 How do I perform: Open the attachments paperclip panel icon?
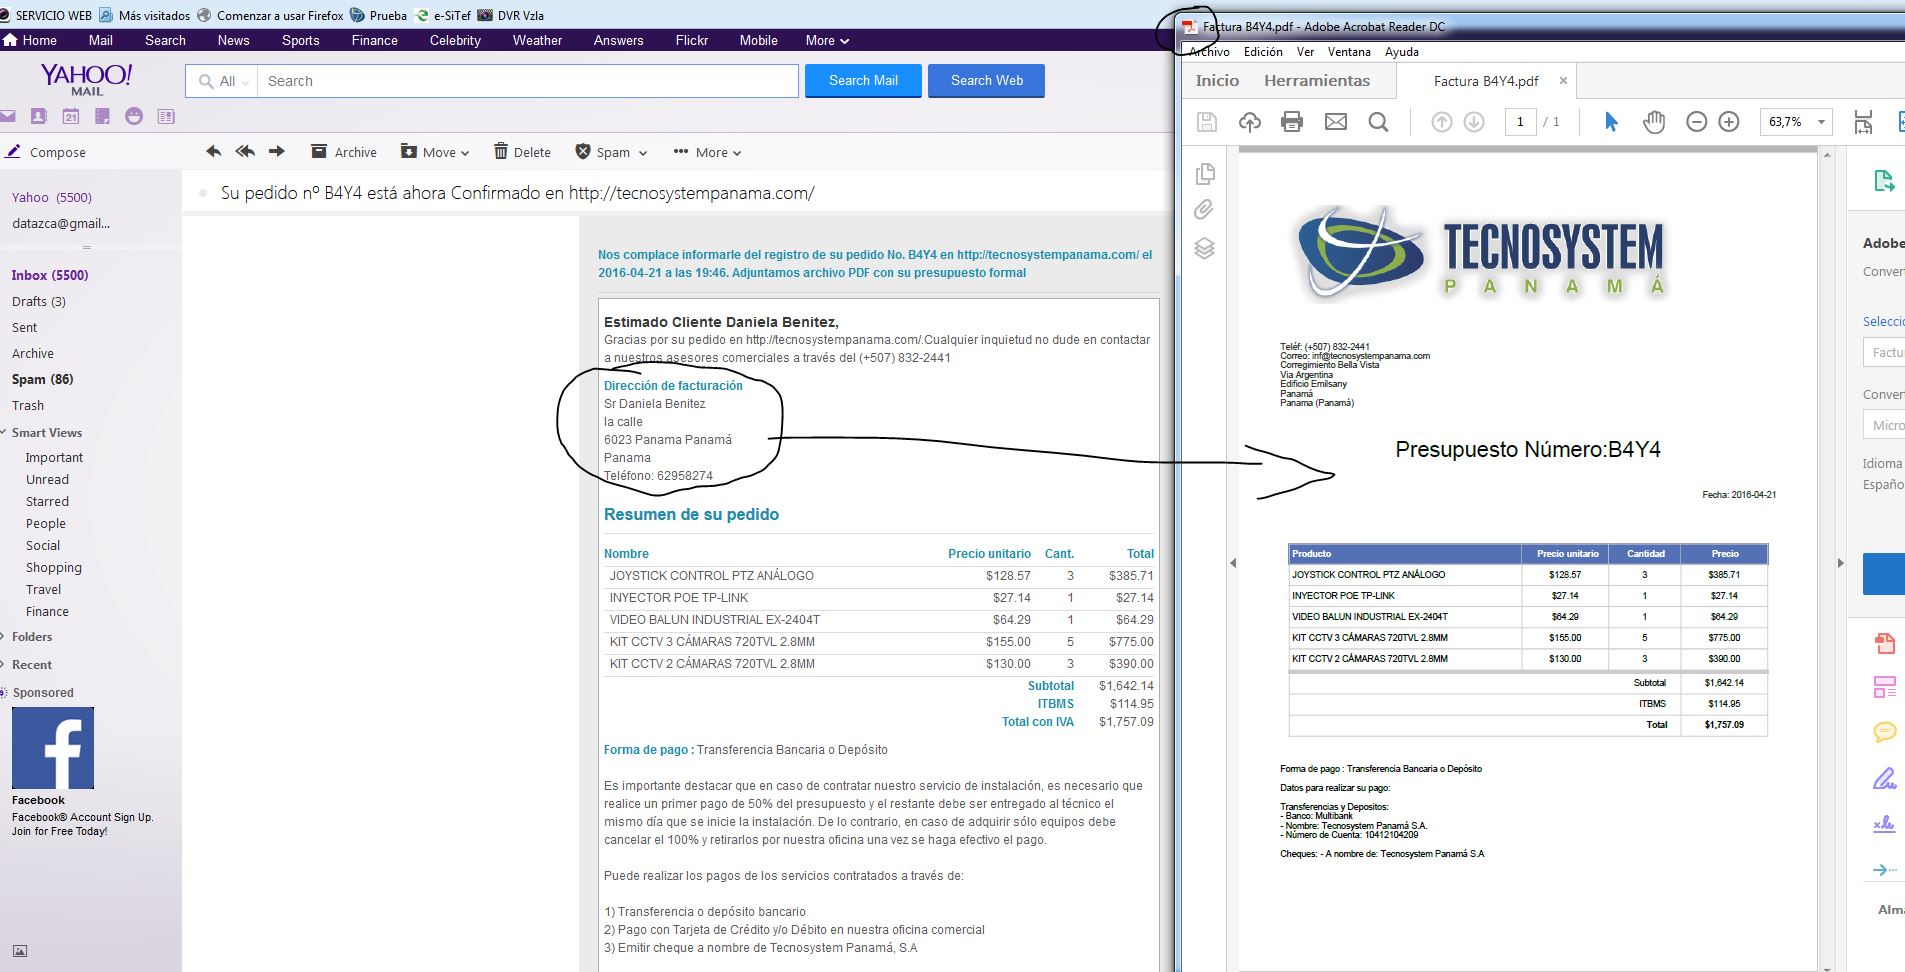pos(1204,210)
